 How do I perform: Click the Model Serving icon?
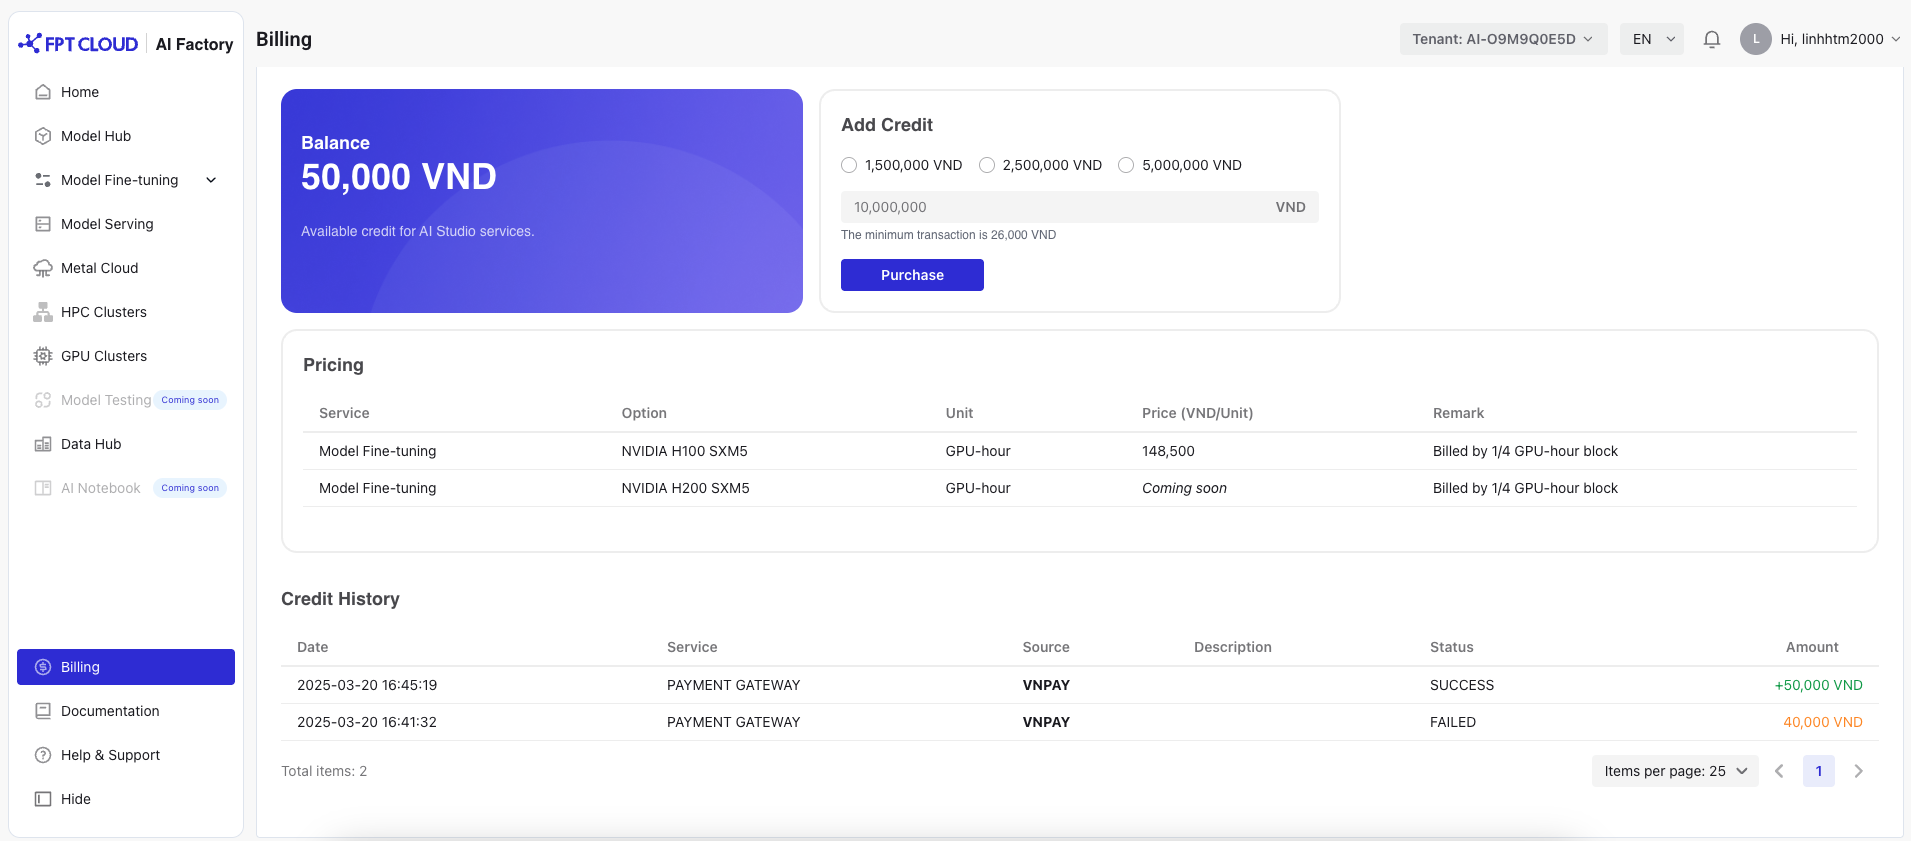point(43,224)
